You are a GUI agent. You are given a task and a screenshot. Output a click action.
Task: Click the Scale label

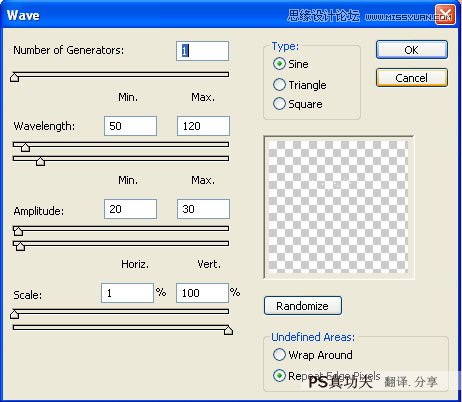(x=28, y=295)
